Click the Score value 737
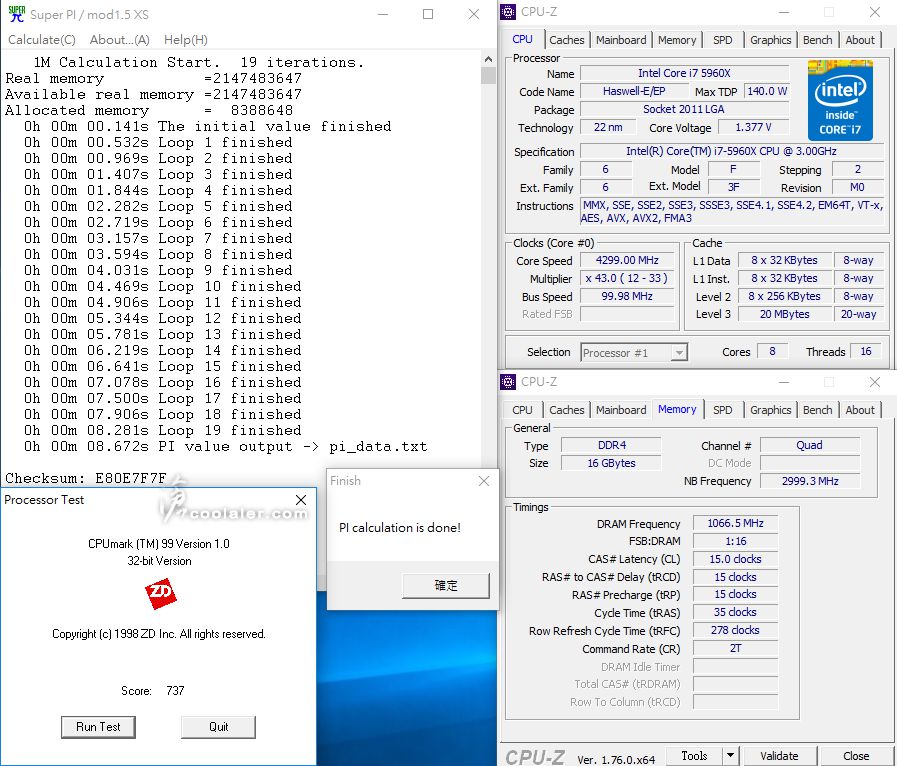 pos(175,690)
